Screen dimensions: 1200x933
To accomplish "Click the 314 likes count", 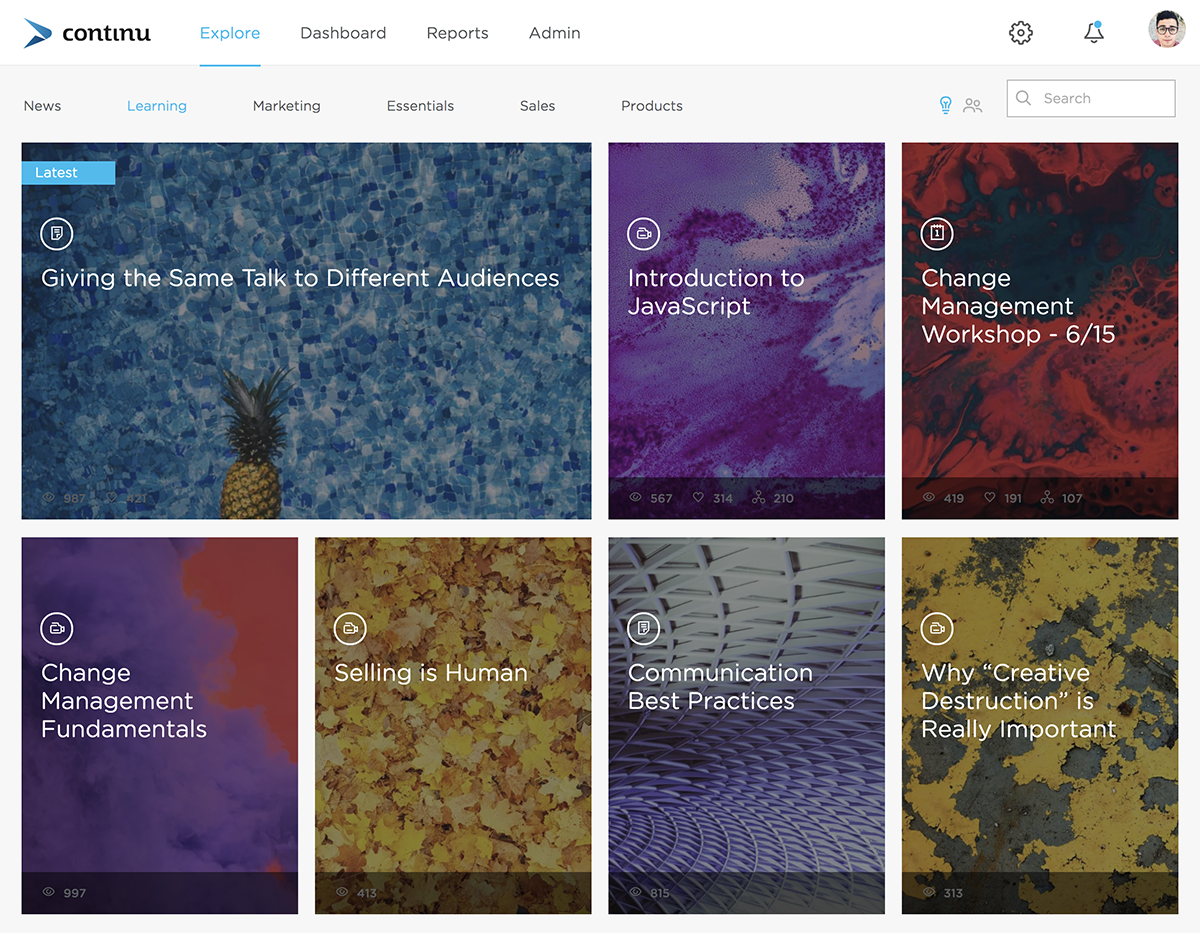I will tap(723, 498).
